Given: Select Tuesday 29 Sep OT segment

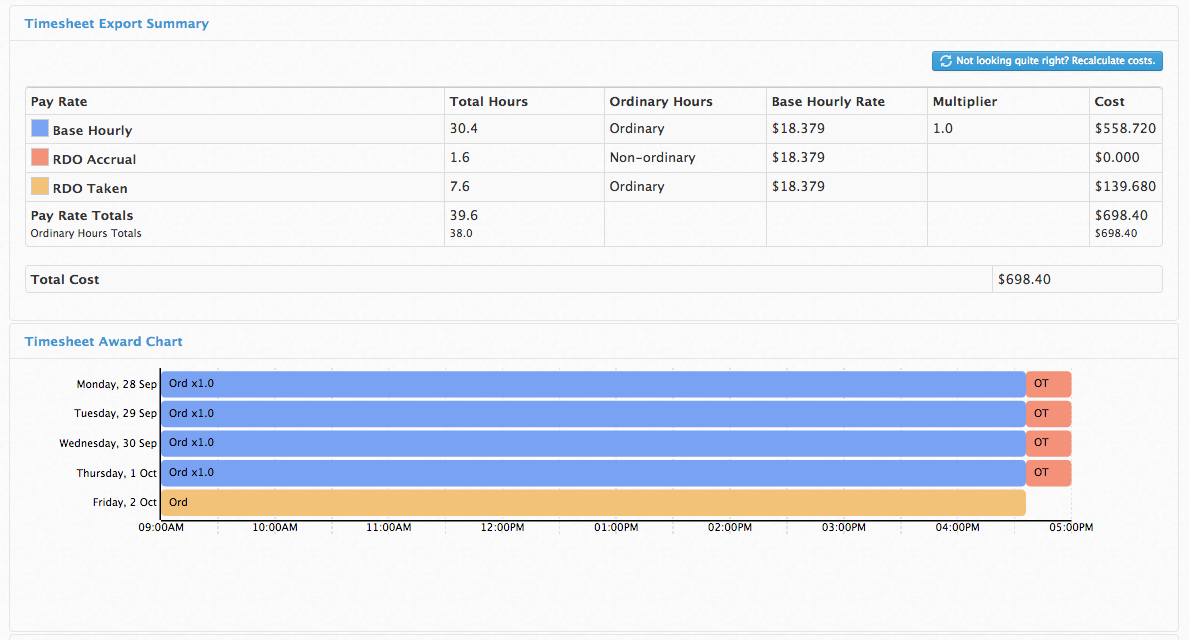Looking at the screenshot, I should (x=1049, y=413).
